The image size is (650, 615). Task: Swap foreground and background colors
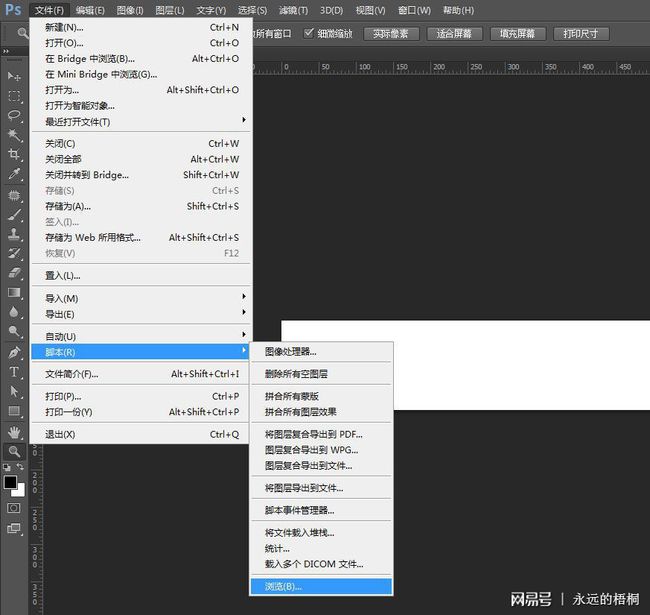tap(20, 467)
